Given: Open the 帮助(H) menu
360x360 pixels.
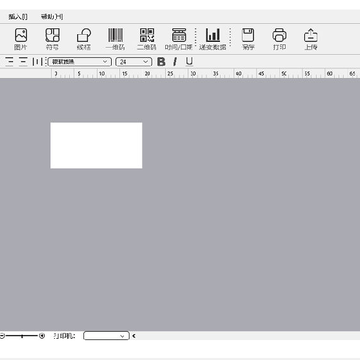Looking at the screenshot, I should (x=52, y=17).
